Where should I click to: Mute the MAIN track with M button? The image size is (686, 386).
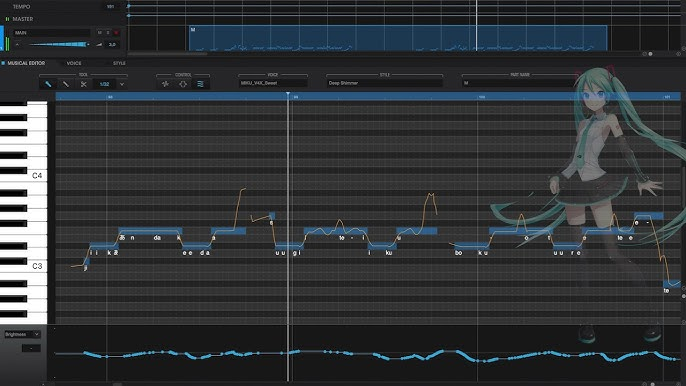coord(100,32)
